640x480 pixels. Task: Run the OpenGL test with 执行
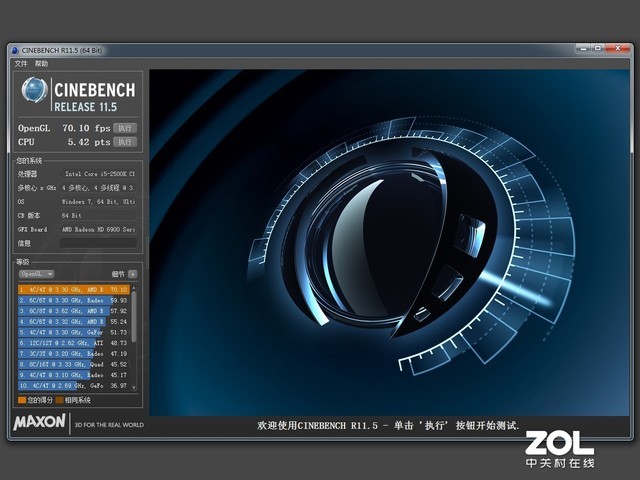pyautogui.click(x=125, y=128)
